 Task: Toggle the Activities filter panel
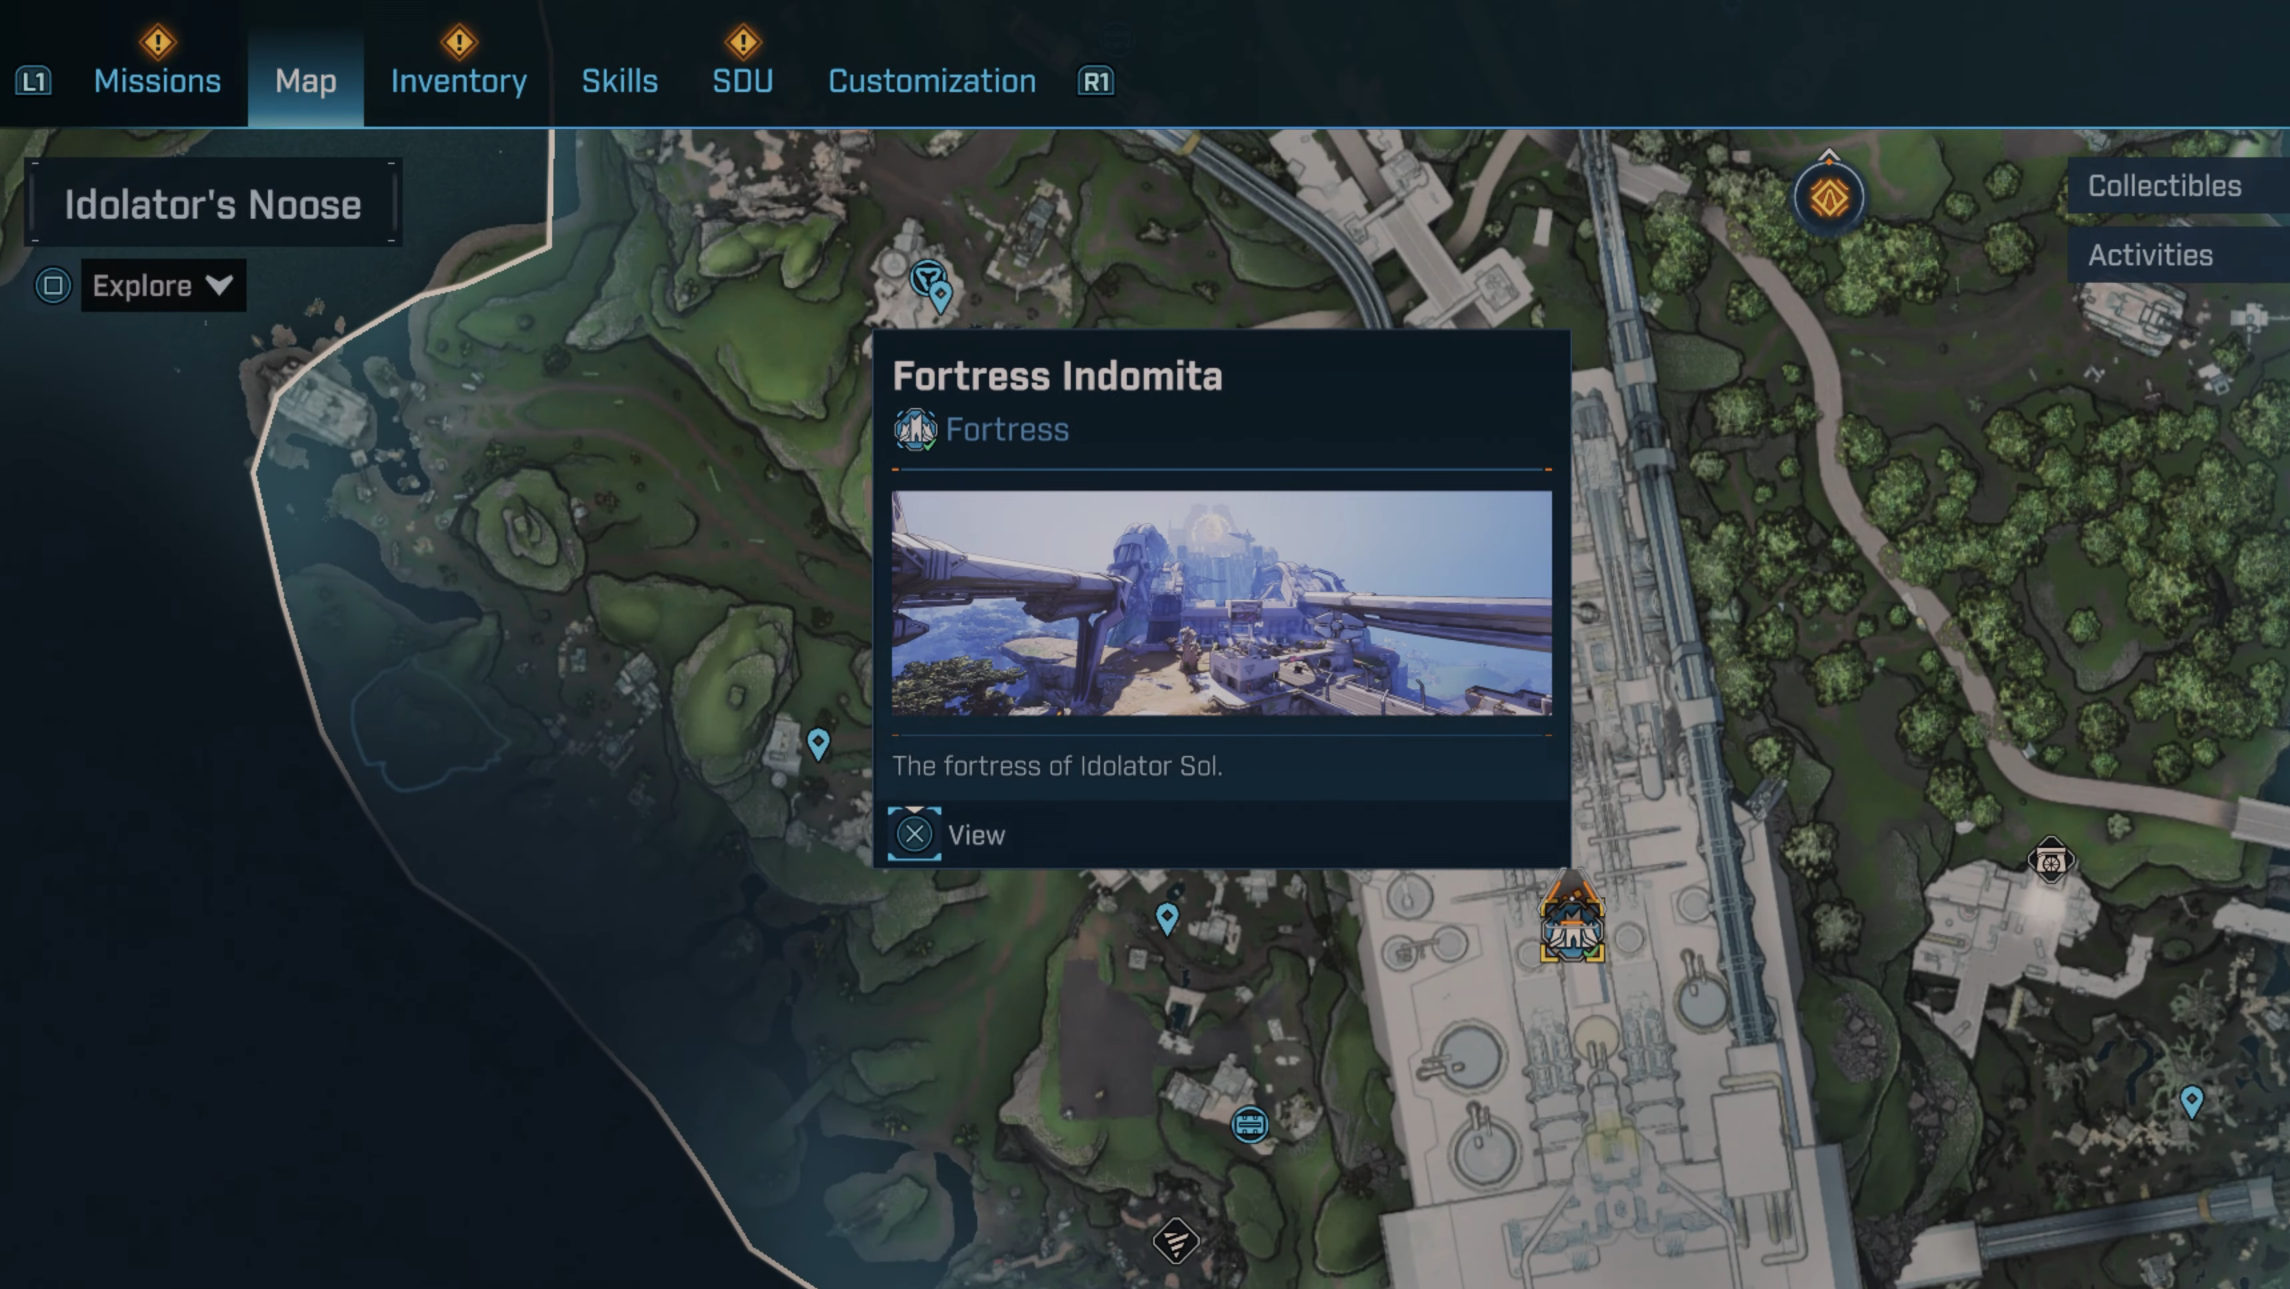pyautogui.click(x=2150, y=256)
